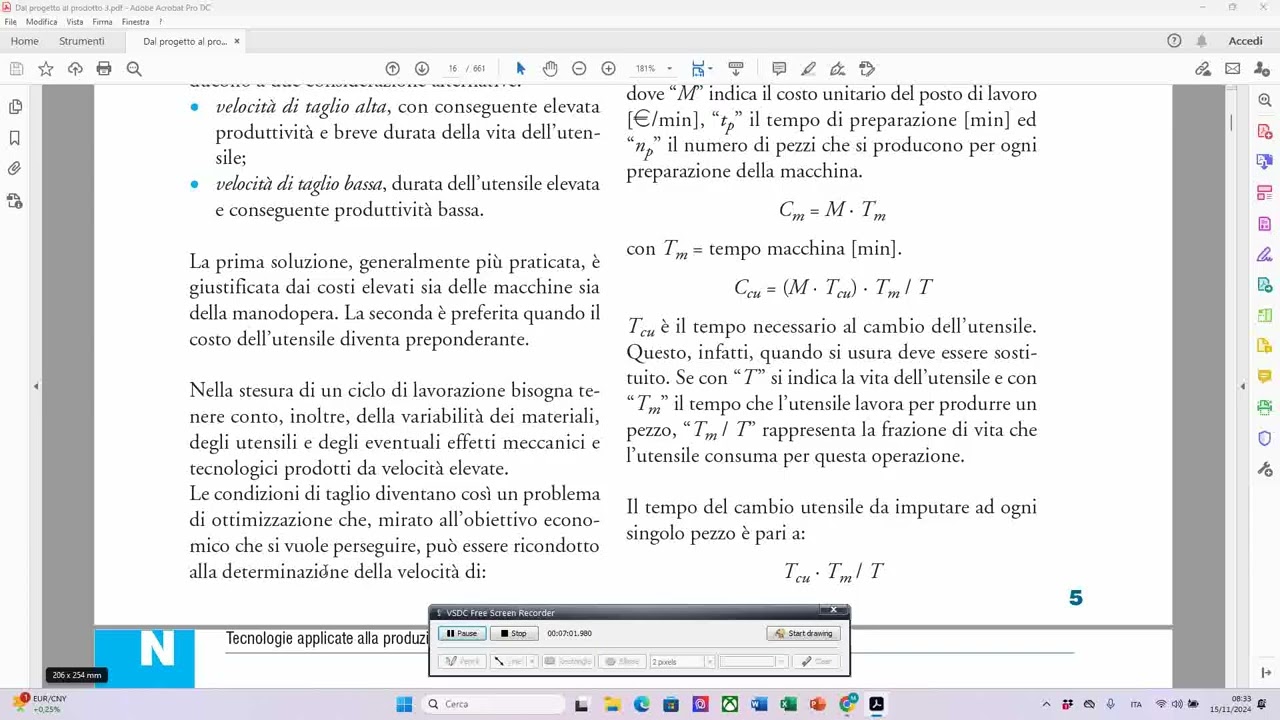Click the yellow comment tool in right pane
Screen dimensions: 1280x720
[1265, 377]
